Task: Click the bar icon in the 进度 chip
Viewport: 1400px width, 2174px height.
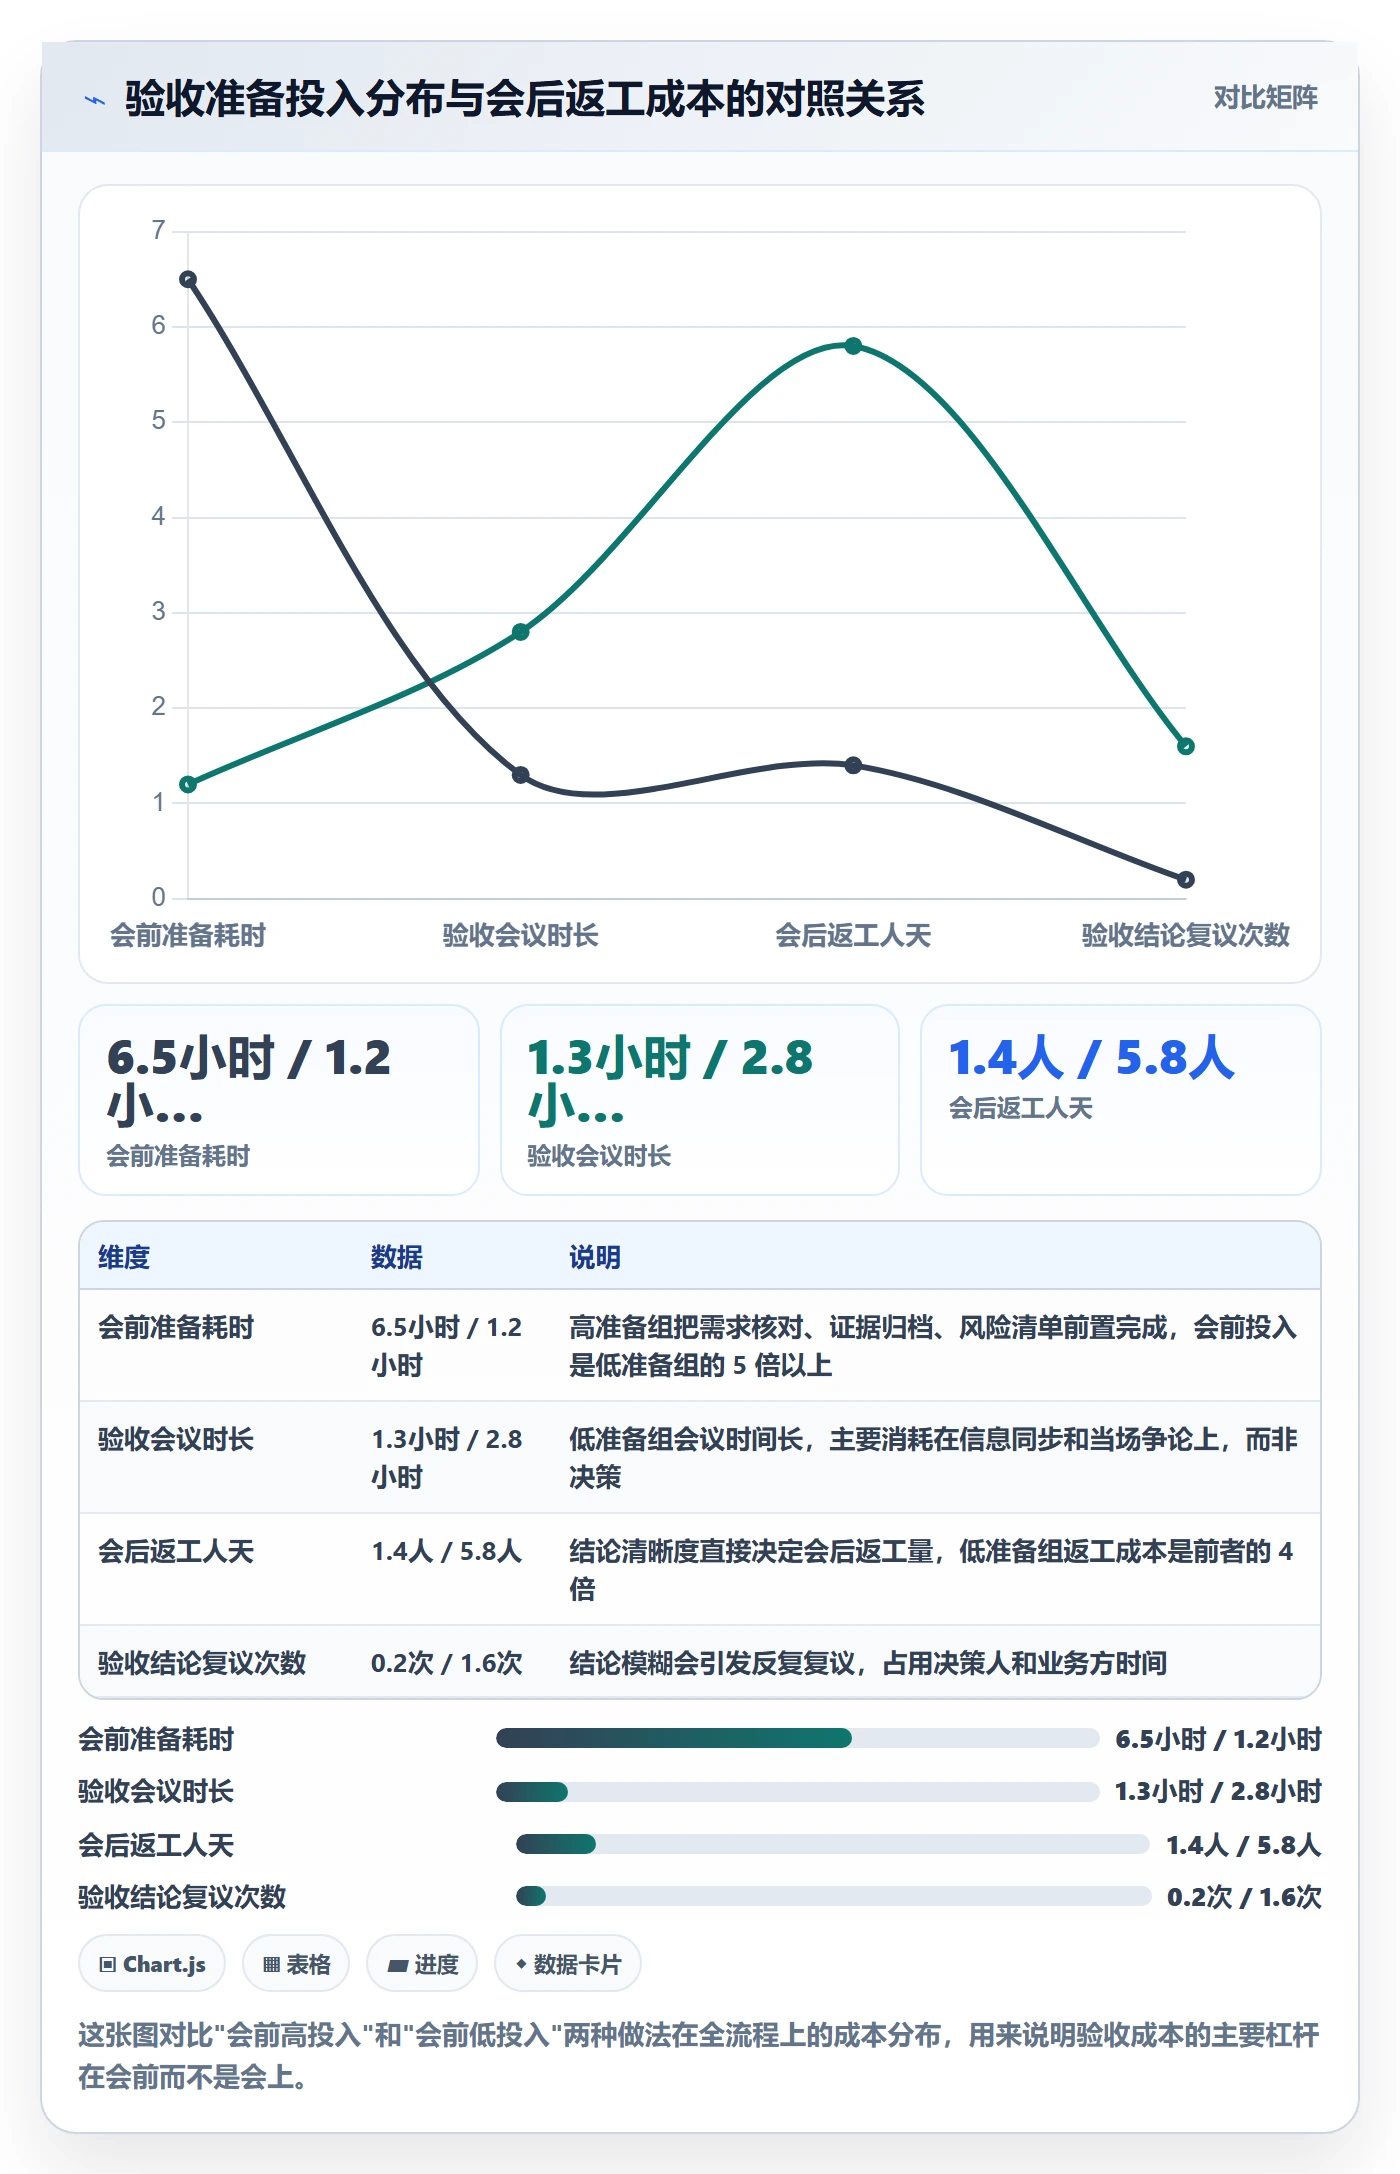Action: click(x=397, y=1965)
